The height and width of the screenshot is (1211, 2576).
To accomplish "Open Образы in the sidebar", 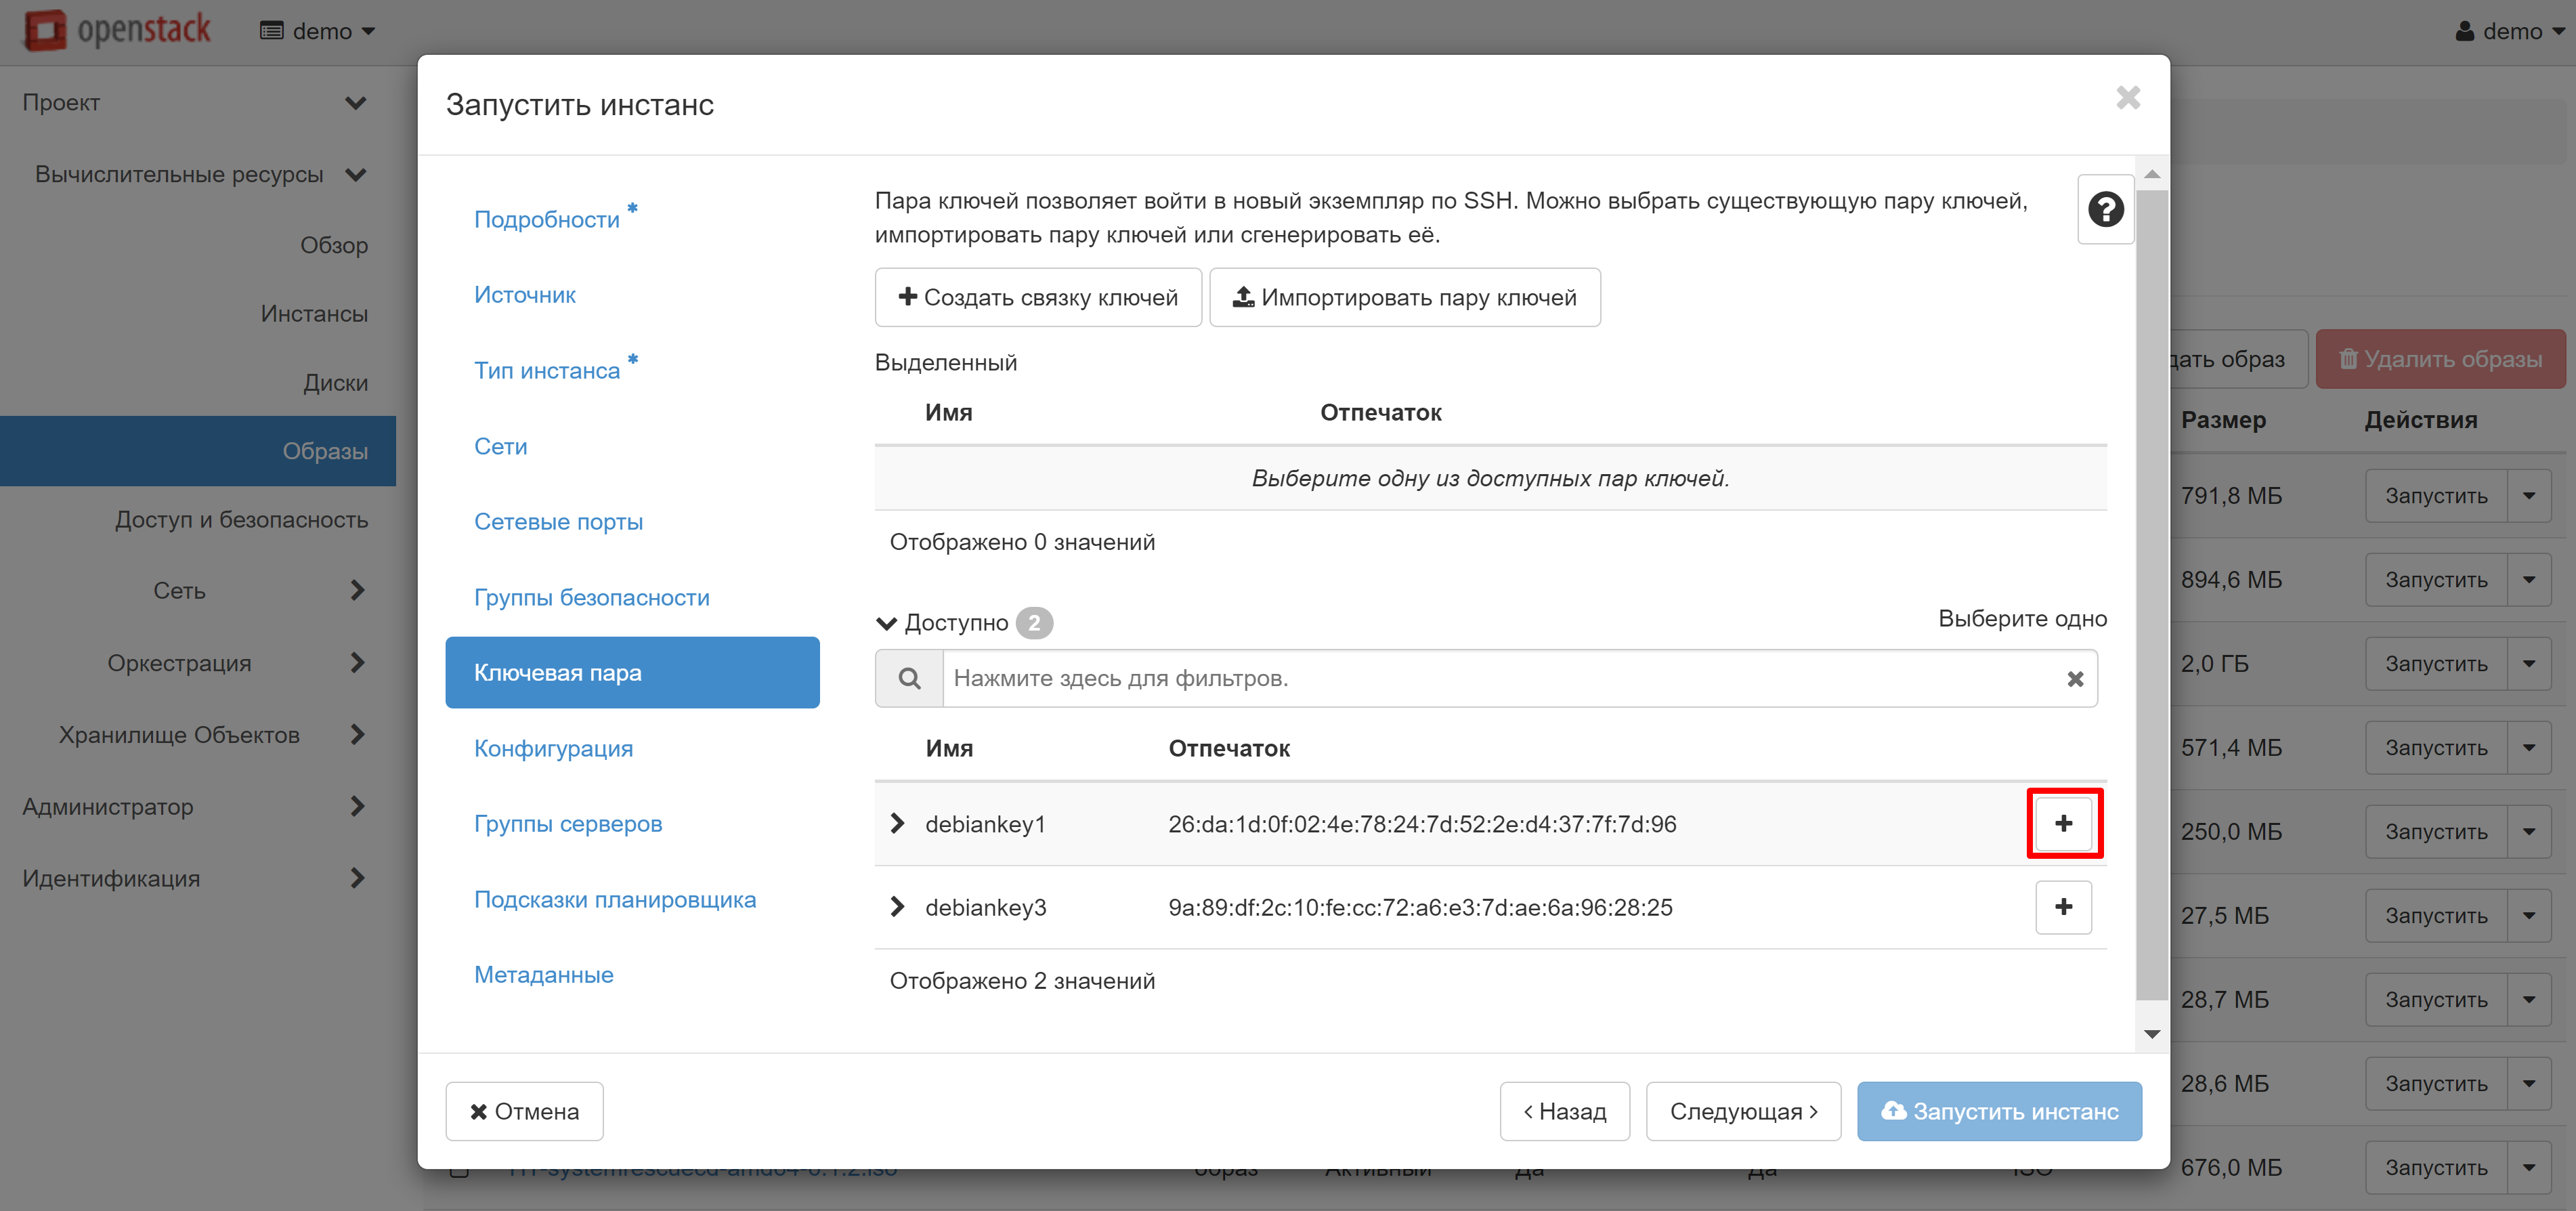I will click(198, 451).
